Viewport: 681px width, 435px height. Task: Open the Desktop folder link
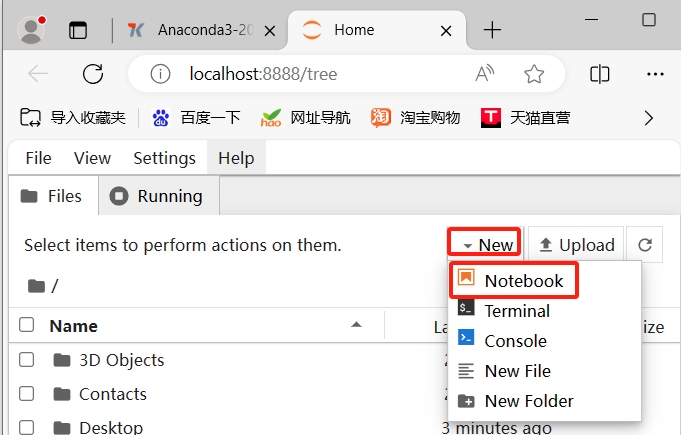pyautogui.click(x=111, y=427)
